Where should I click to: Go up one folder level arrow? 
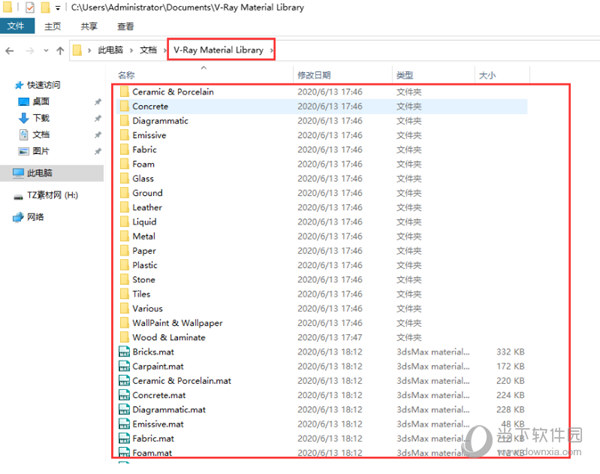60,50
